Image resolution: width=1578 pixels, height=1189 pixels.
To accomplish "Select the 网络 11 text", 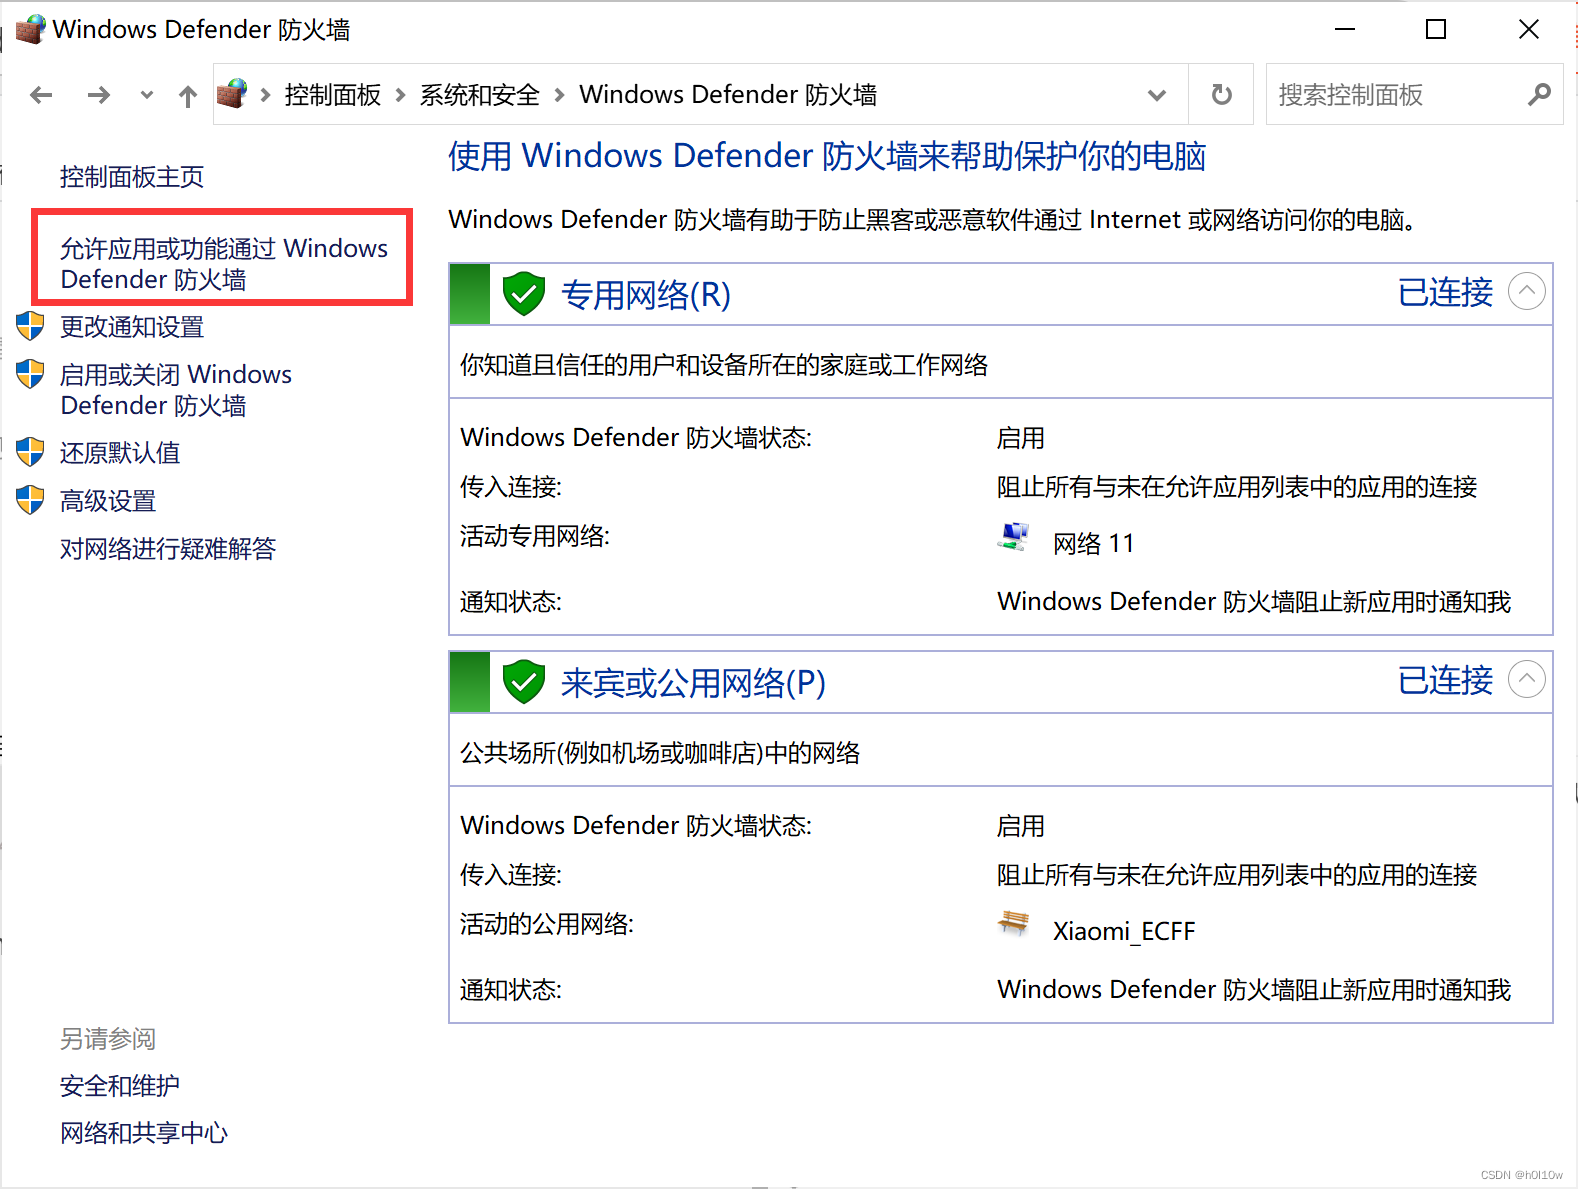I will 1094,544.
